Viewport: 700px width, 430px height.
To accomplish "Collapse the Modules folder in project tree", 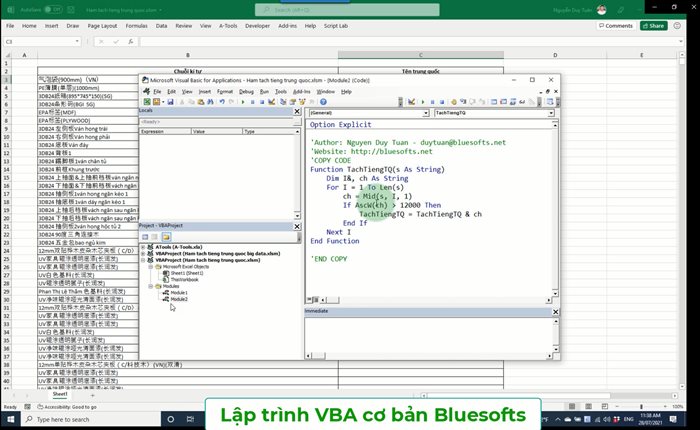I will point(150,286).
